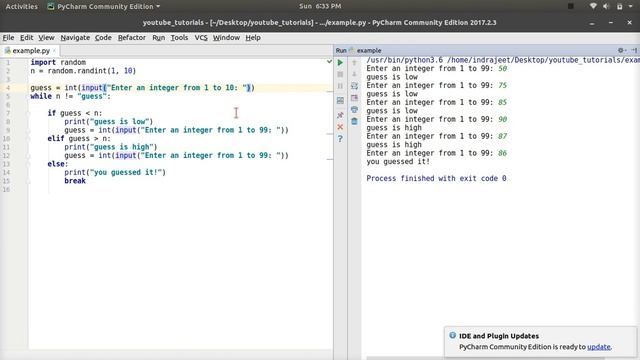The width and height of the screenshot is (640, 360).
Task: Click the fold end marker at line 12
Action: pyautogui.click(x=28, y=156)
